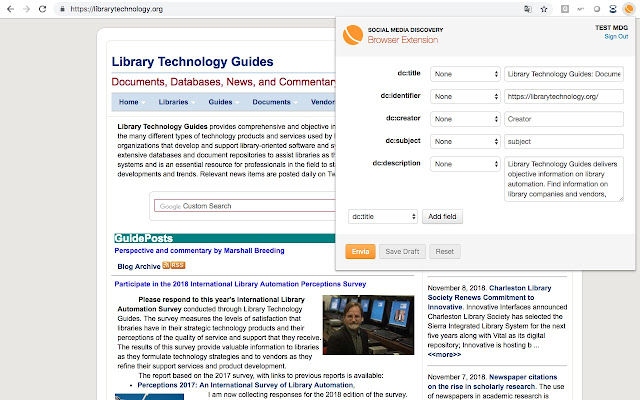The width and height of the screenshot is (640, 400).
Task: Open the field selector dropdown showing dc:title
Action: tap(383, 216)
